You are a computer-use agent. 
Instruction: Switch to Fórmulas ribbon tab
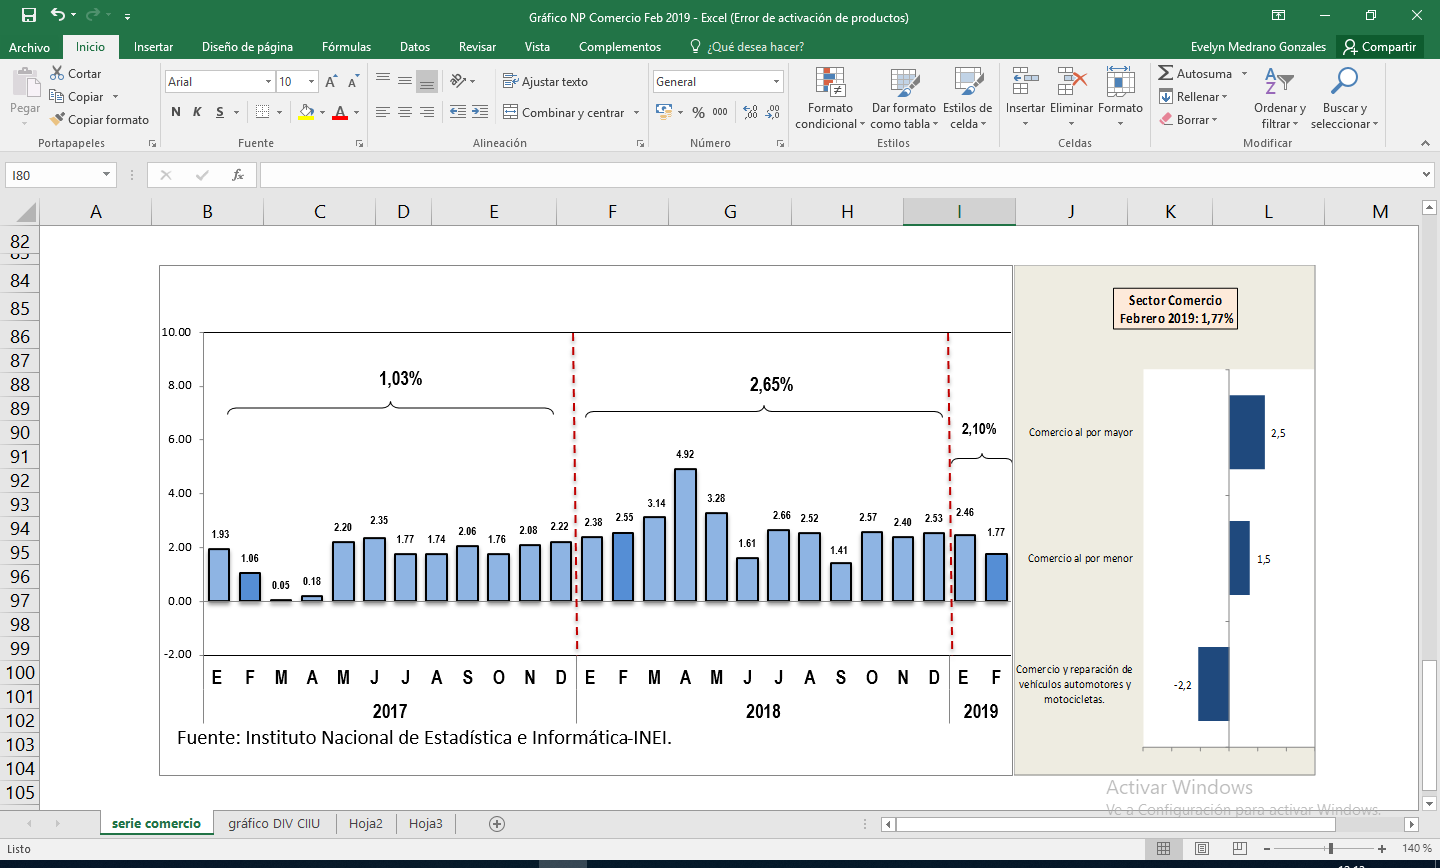(346, 47)
